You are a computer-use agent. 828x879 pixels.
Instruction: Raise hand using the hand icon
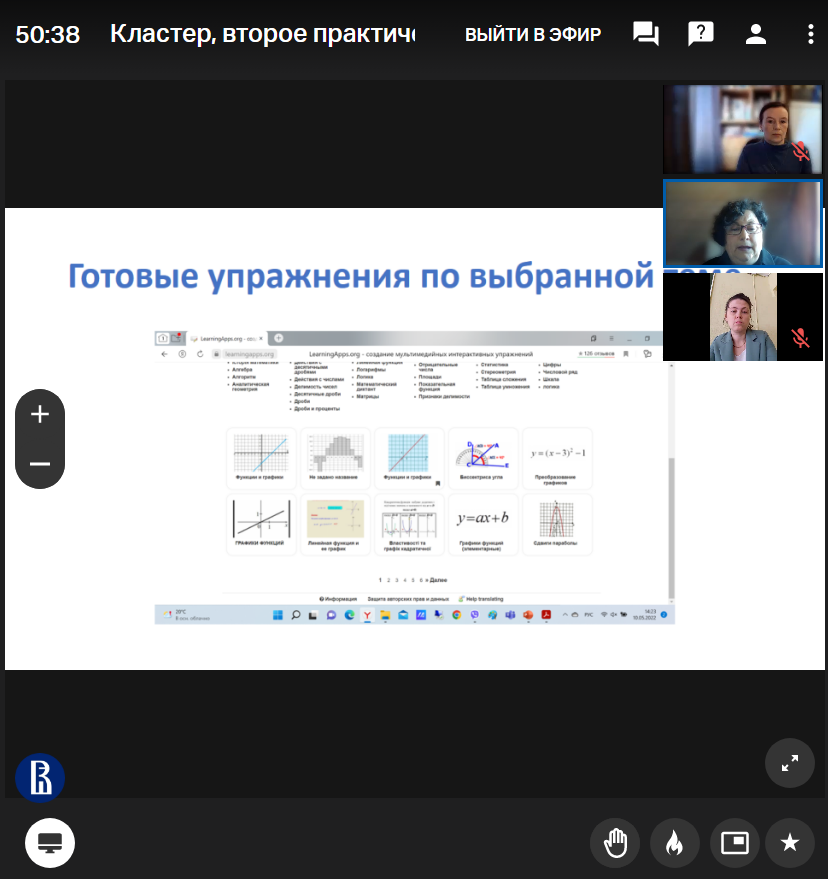615,843
